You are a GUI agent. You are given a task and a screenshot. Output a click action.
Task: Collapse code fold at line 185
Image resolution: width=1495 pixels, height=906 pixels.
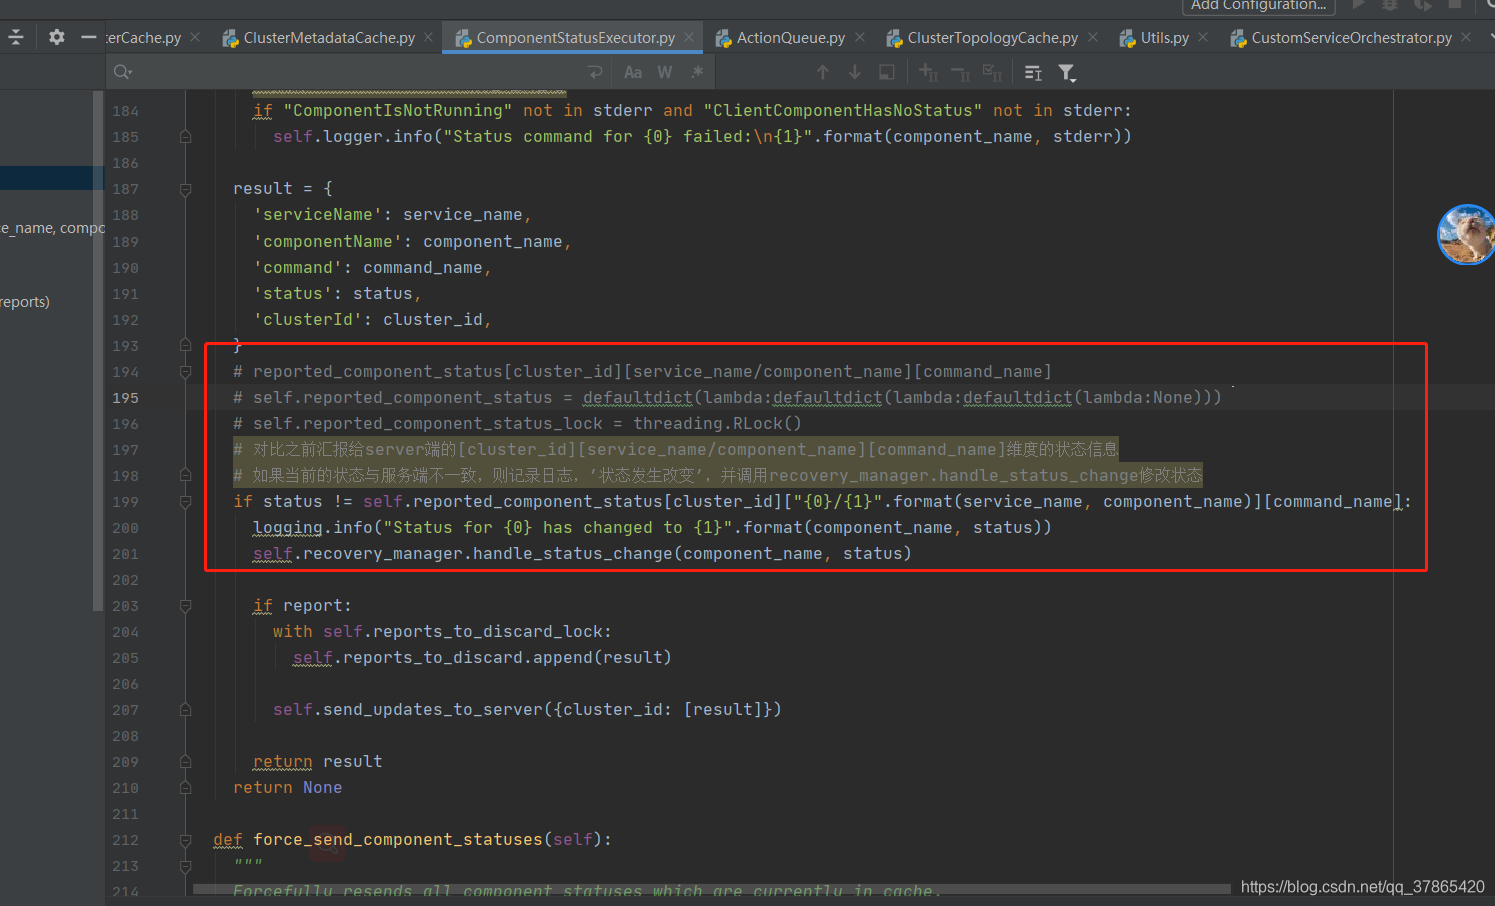coord(185,137)
